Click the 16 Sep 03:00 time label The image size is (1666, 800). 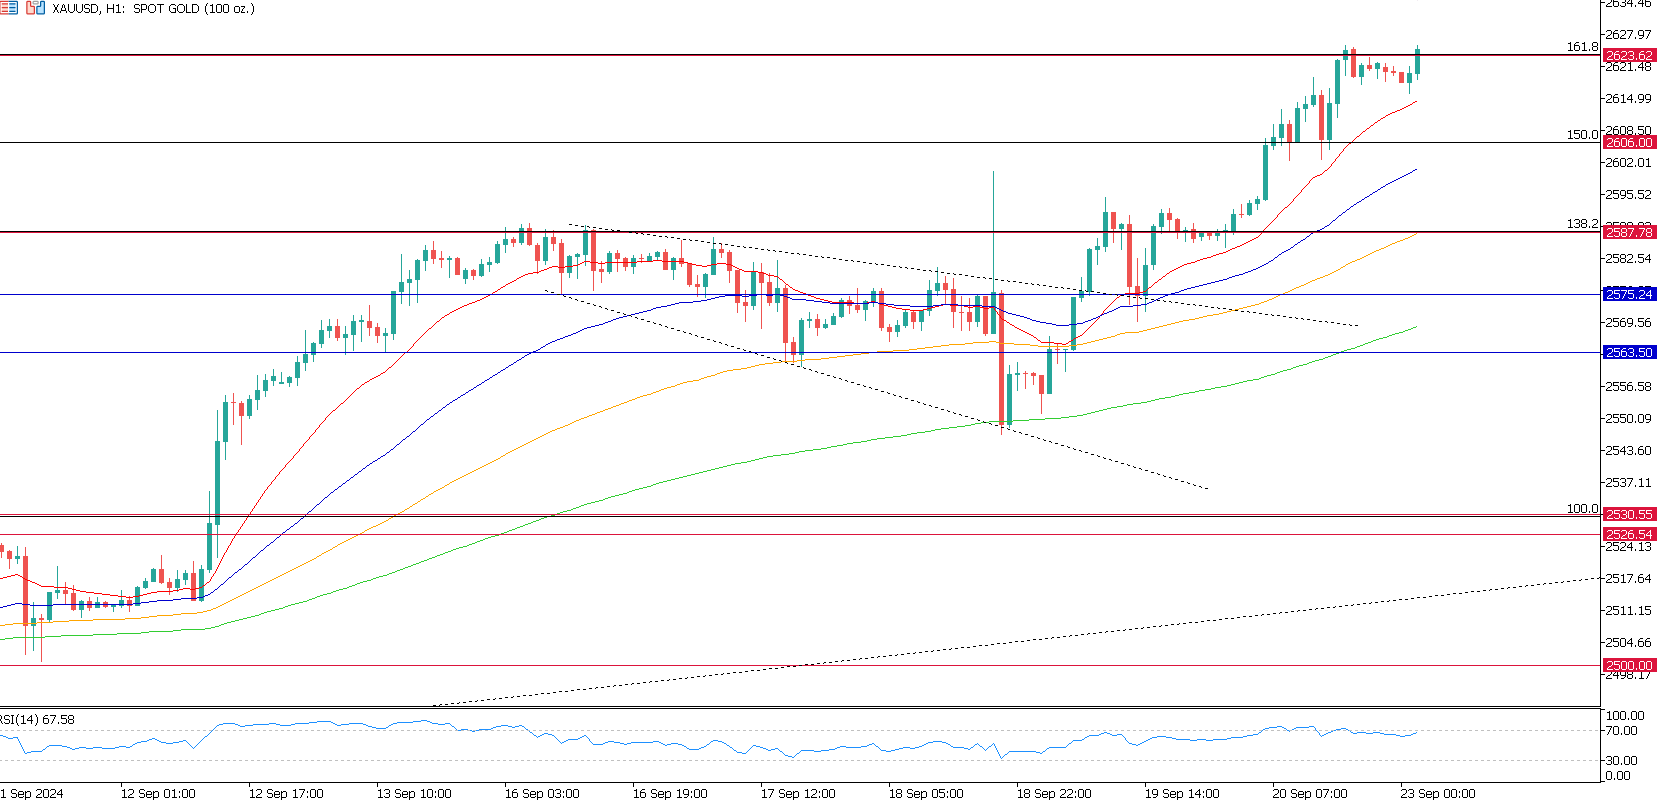[x=542, y=793]
